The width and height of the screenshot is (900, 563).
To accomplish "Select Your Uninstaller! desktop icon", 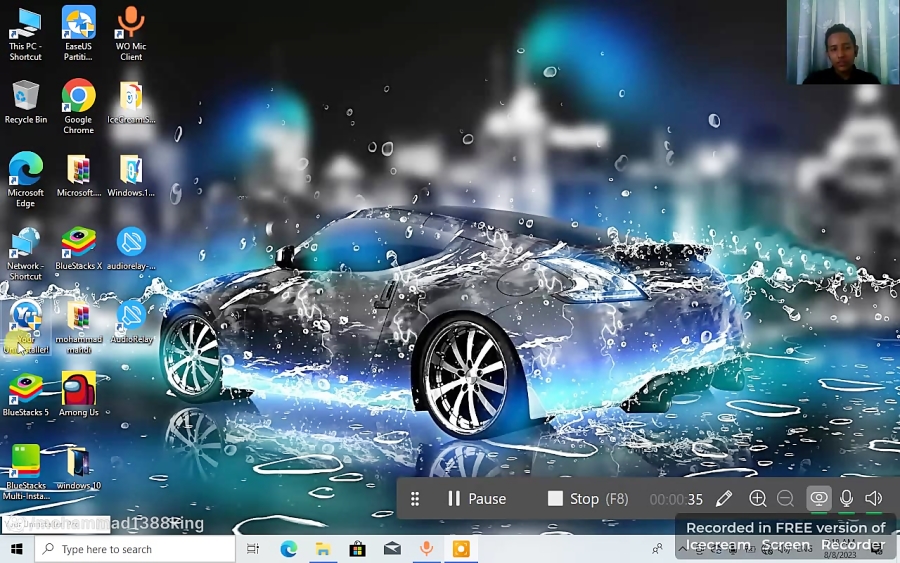I will 26,327.
